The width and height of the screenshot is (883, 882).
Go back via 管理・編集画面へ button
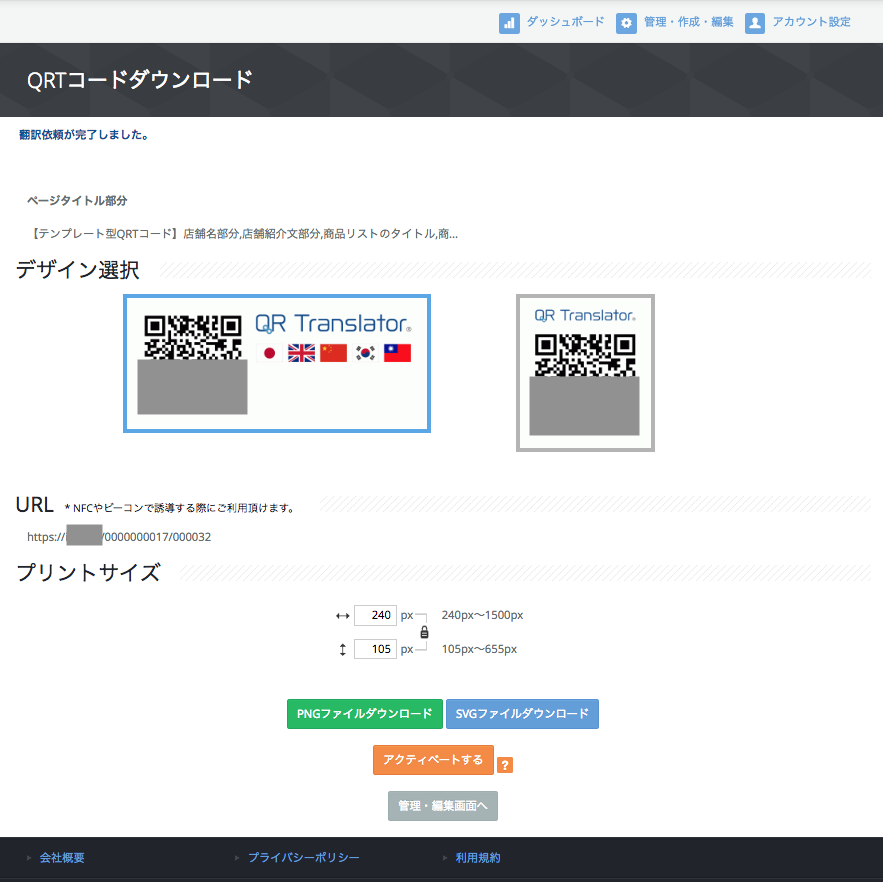click(443, 806)
